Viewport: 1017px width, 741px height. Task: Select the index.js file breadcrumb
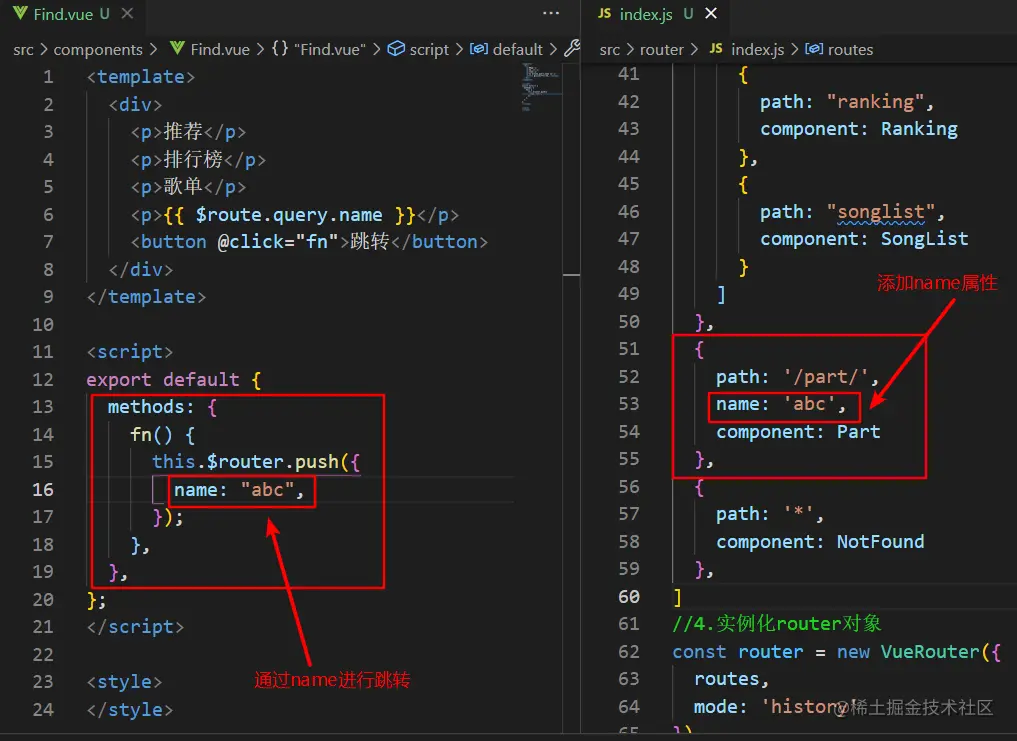tap(757, 49)
